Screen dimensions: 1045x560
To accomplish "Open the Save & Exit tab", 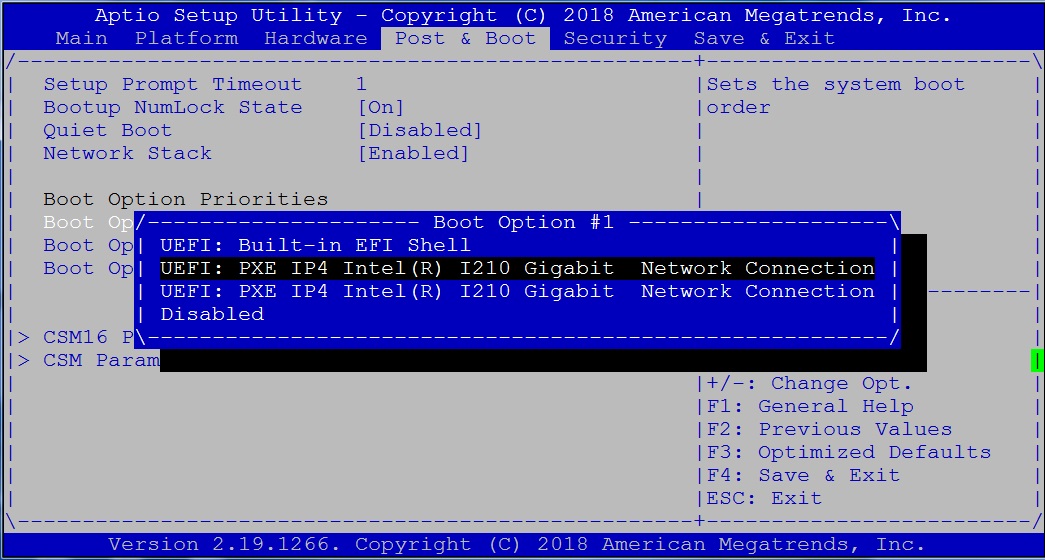I will [x=764, y=39].
